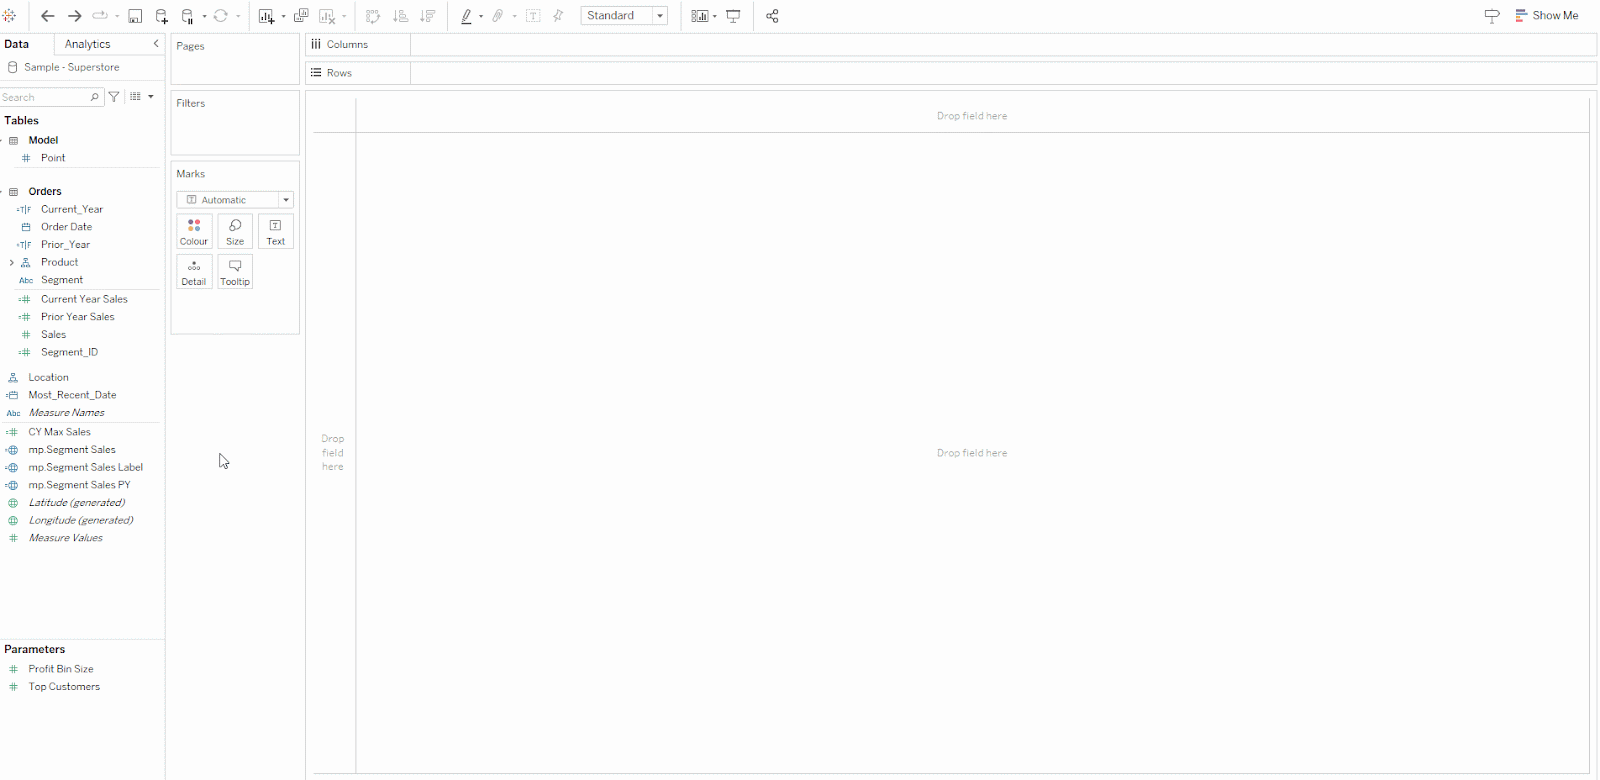The image size is (1600, 780).
Task: Select the CY Max Sales field
Action: coord(59,432)
